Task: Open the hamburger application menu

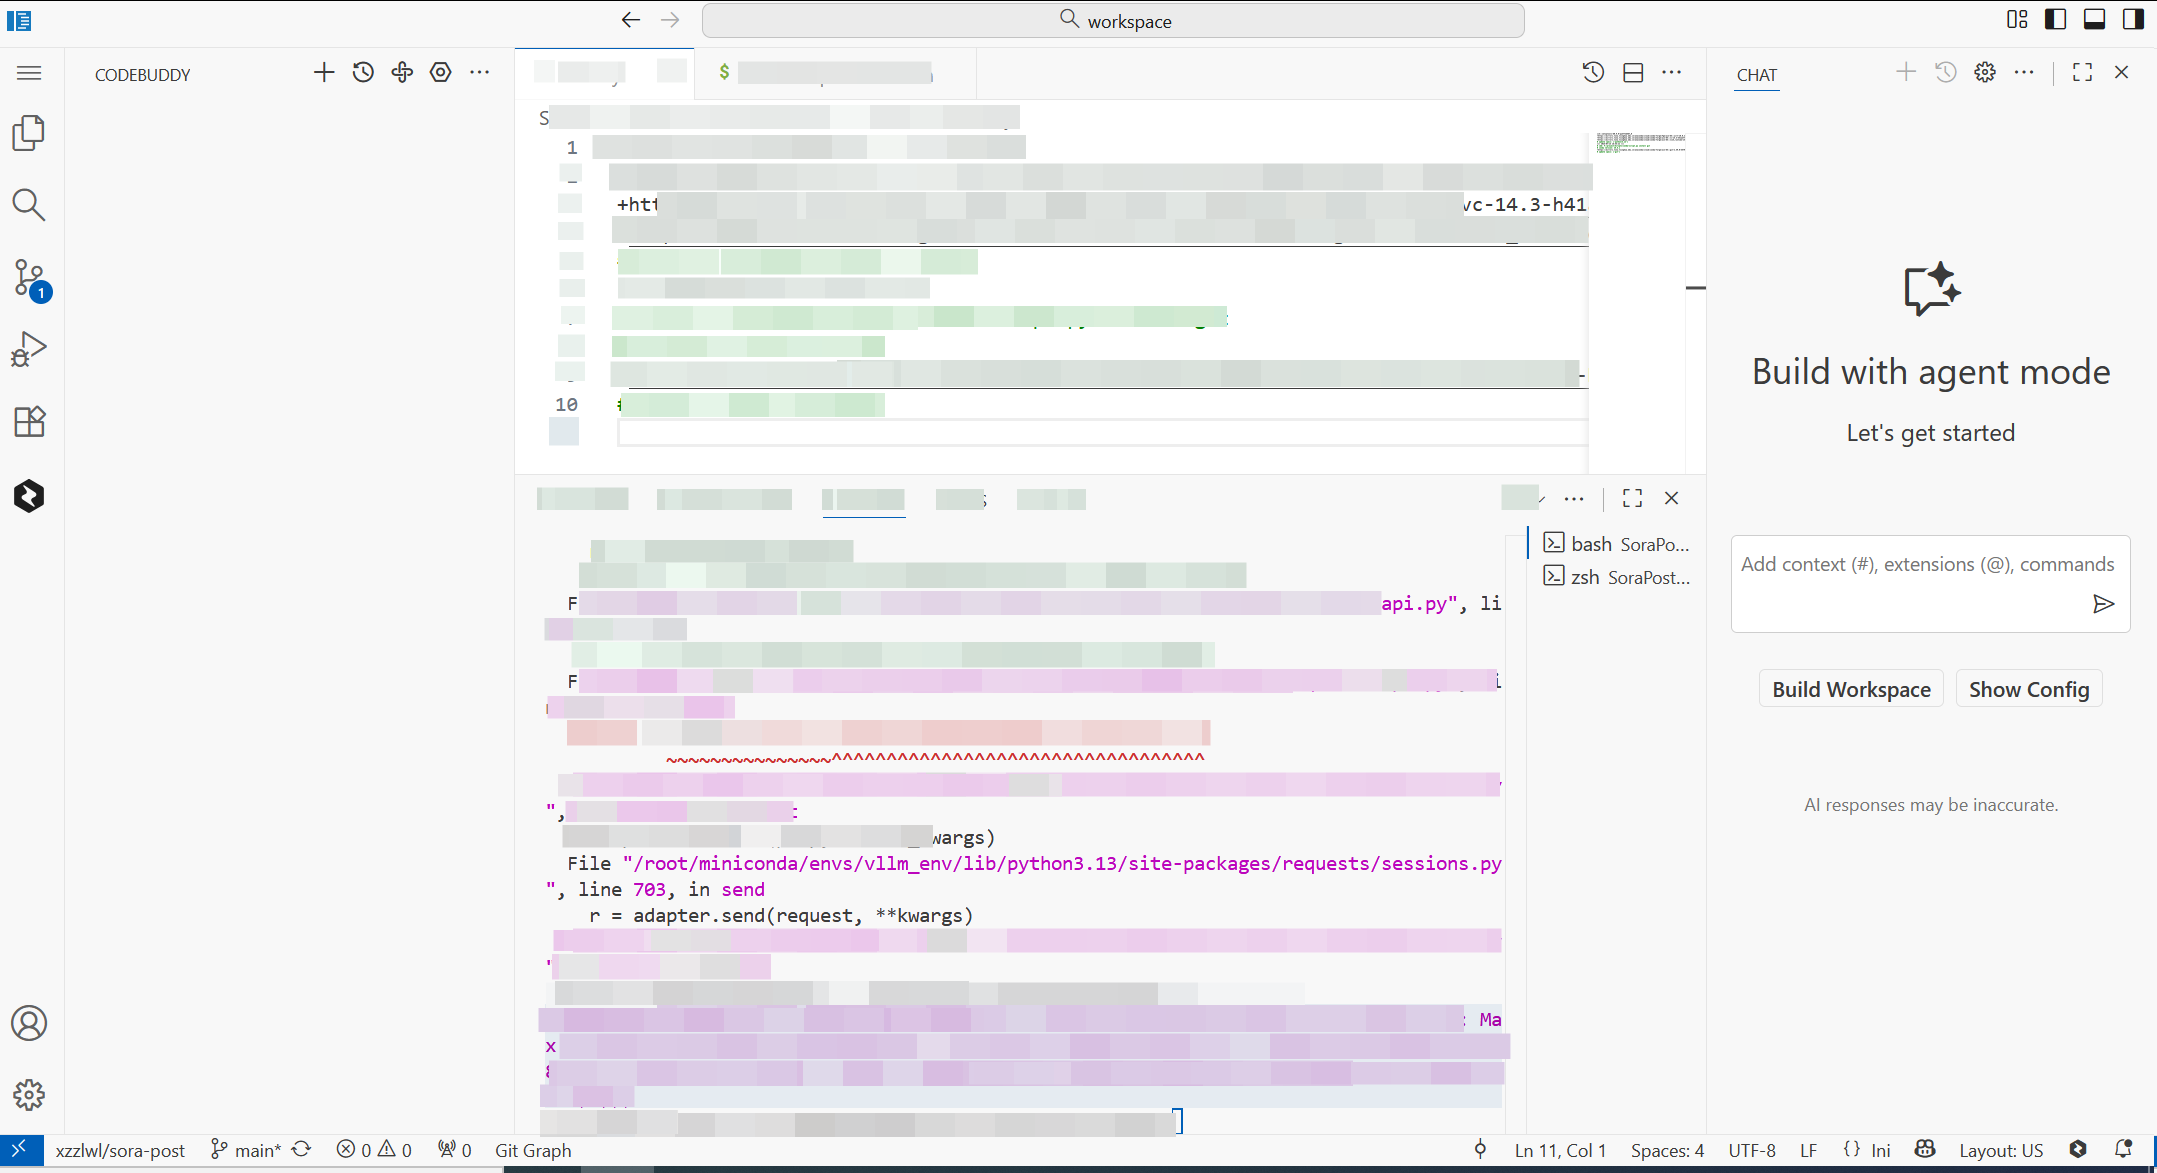Action: (x=29, y=73)
